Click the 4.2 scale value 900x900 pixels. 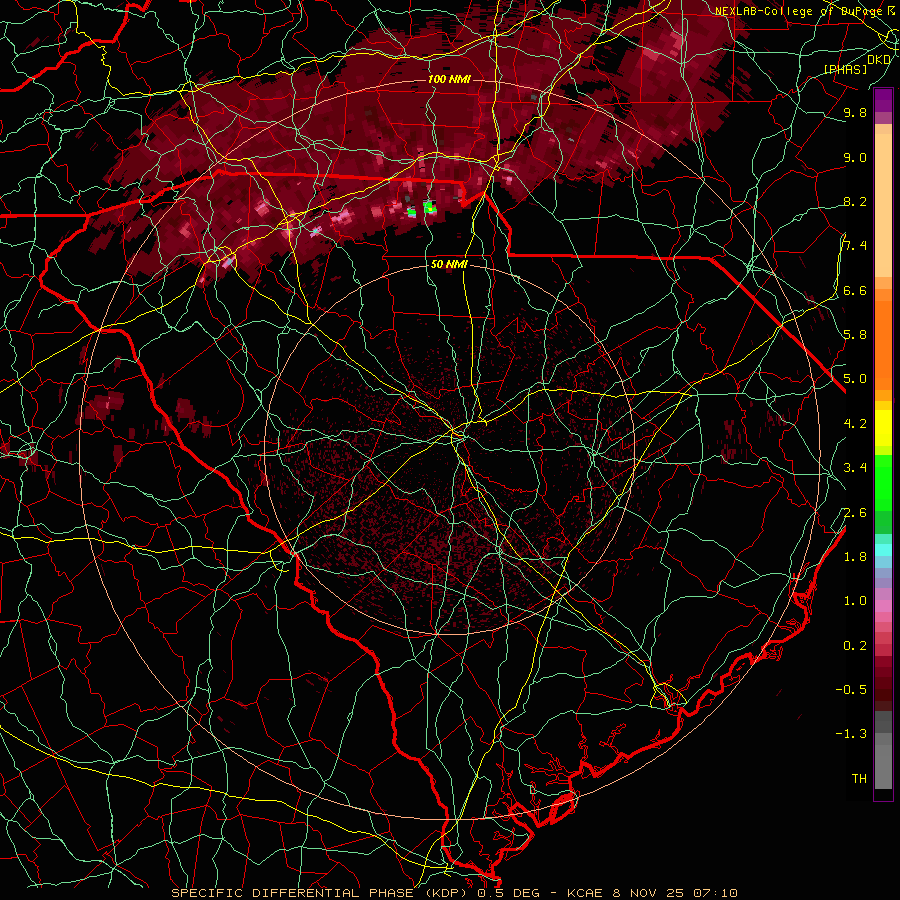click(855, 424)
